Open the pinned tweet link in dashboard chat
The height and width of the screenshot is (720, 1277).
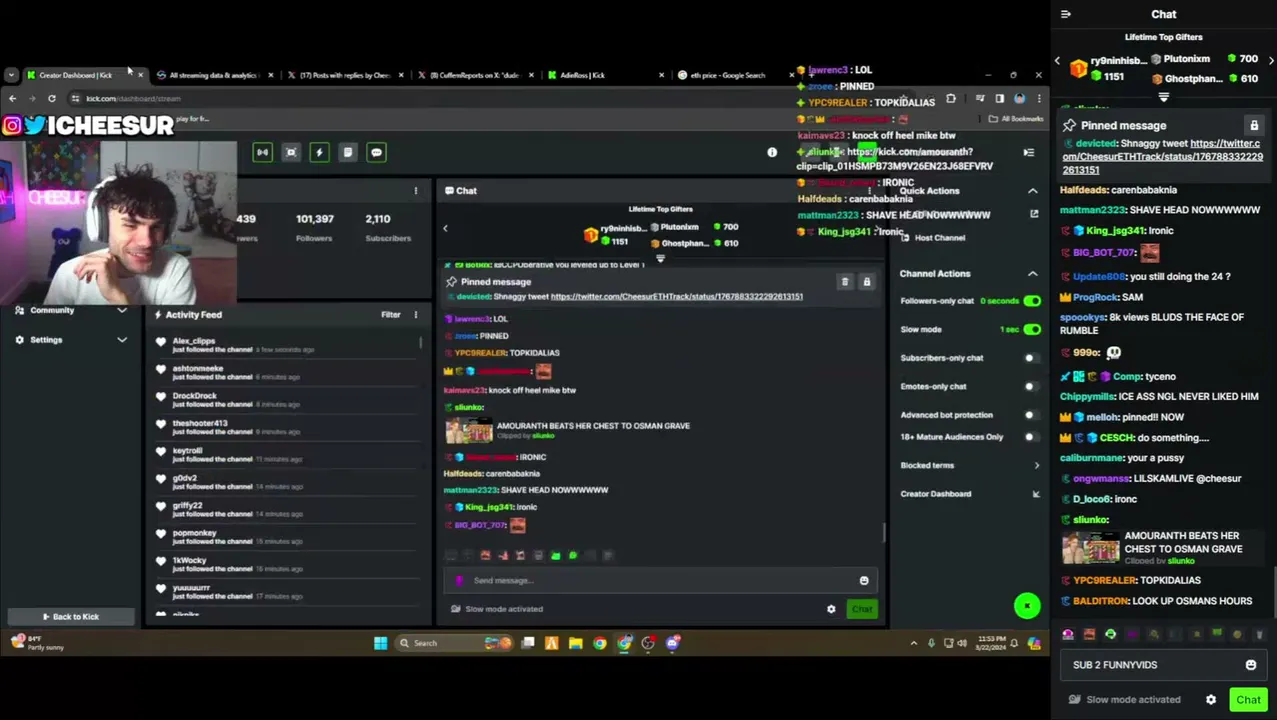[677, 297]
